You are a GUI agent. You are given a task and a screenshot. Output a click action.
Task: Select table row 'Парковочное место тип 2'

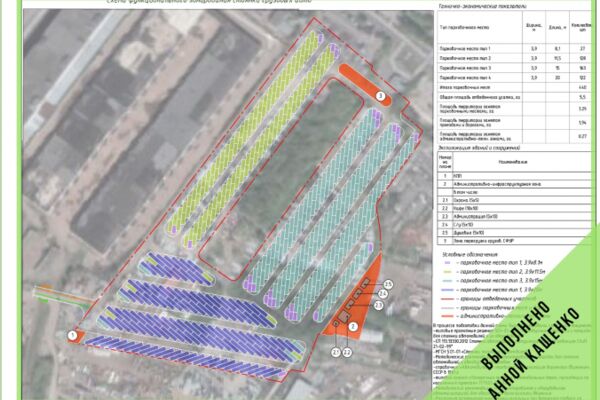[x=514, y=58]
